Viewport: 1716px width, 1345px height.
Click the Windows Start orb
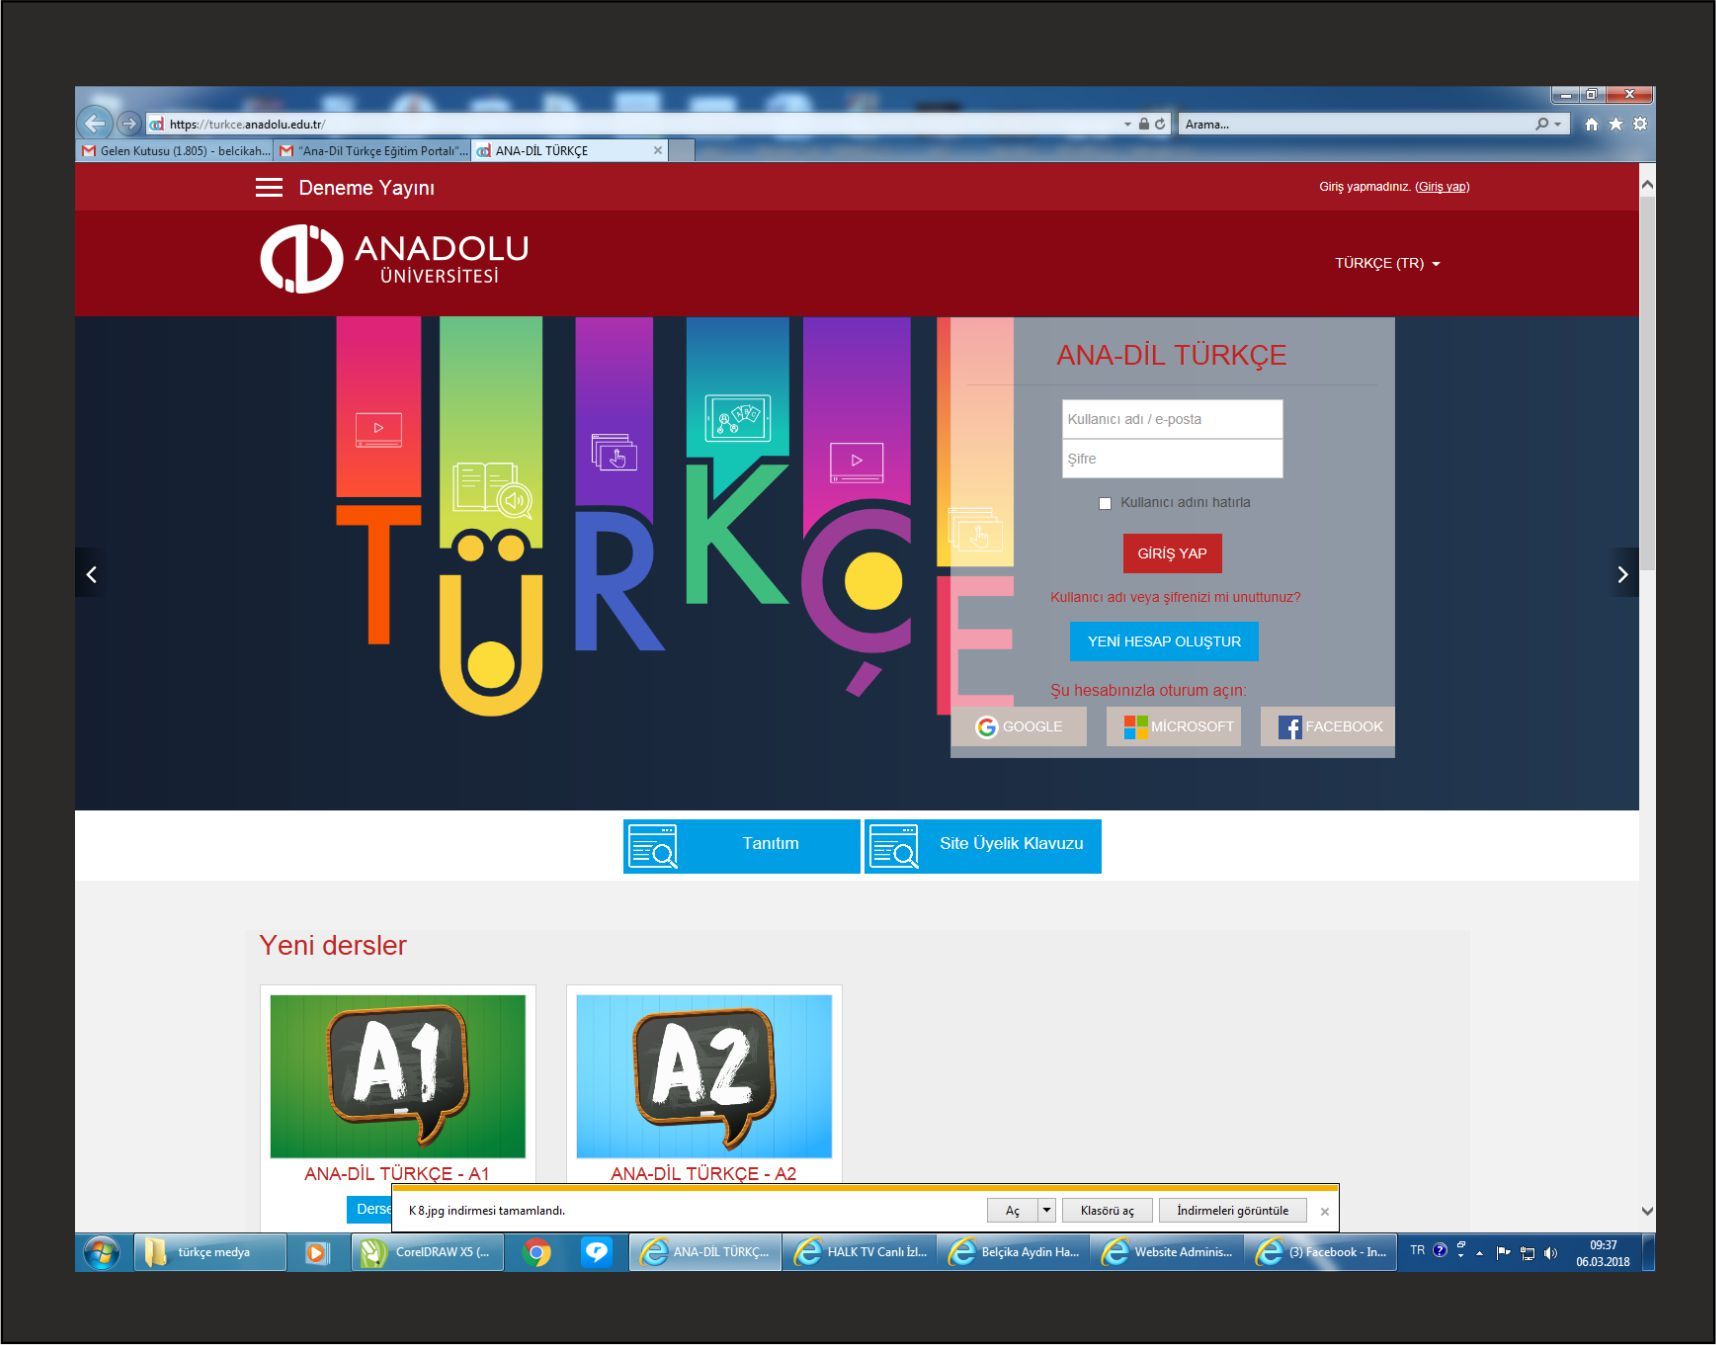coord(101,1252)
